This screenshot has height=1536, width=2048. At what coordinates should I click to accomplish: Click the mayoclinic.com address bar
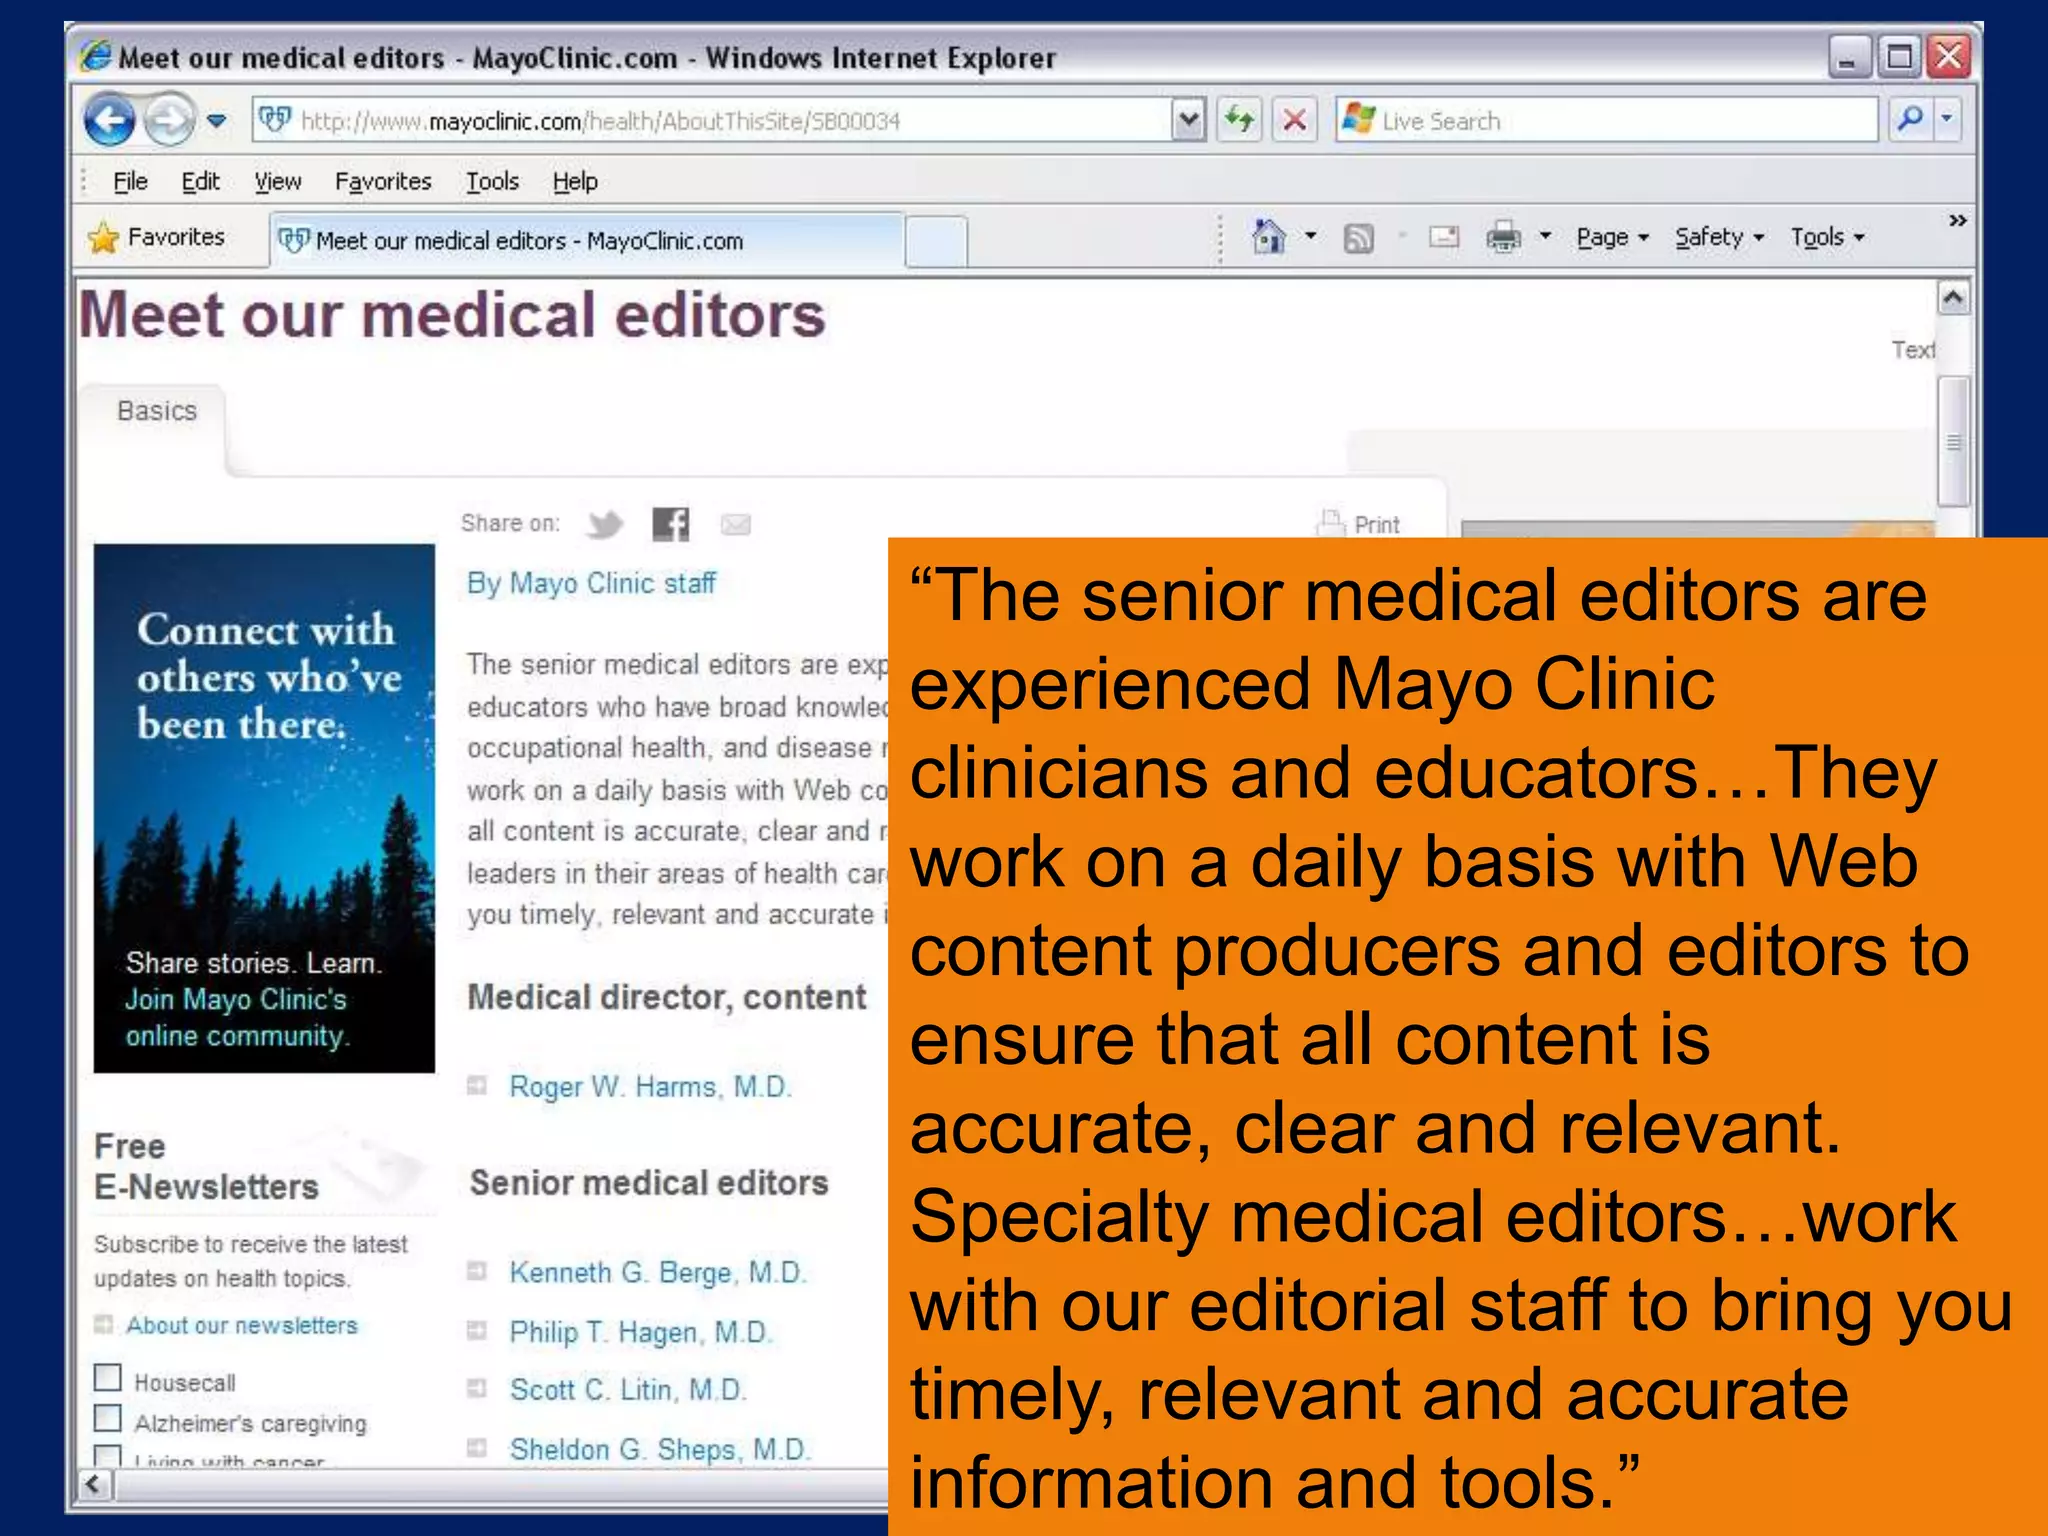click(x=712, y=121)
